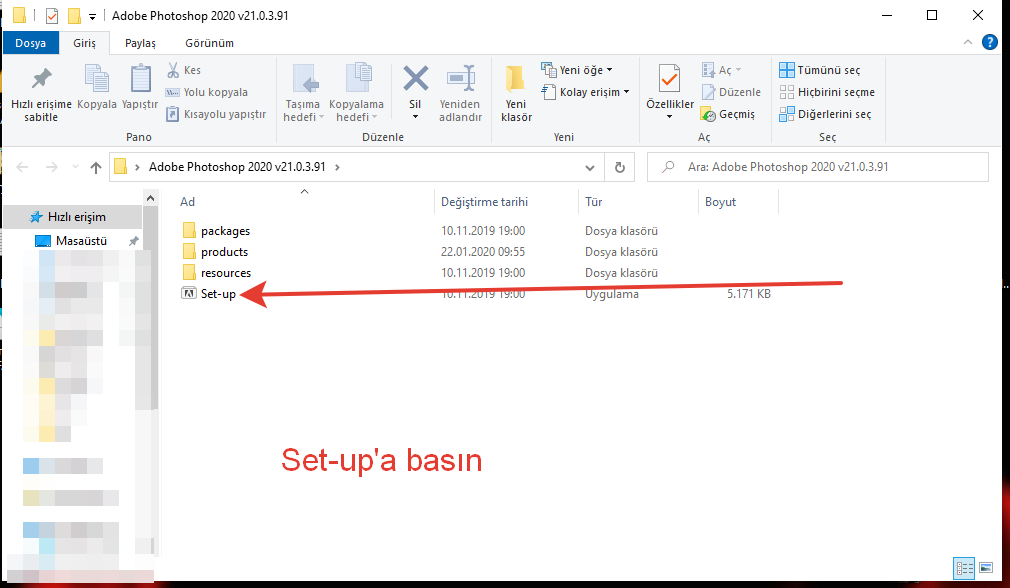Switch to Paylaş ribbon tab
This screenshot has width=1010, height=588.
pos(140,43)
